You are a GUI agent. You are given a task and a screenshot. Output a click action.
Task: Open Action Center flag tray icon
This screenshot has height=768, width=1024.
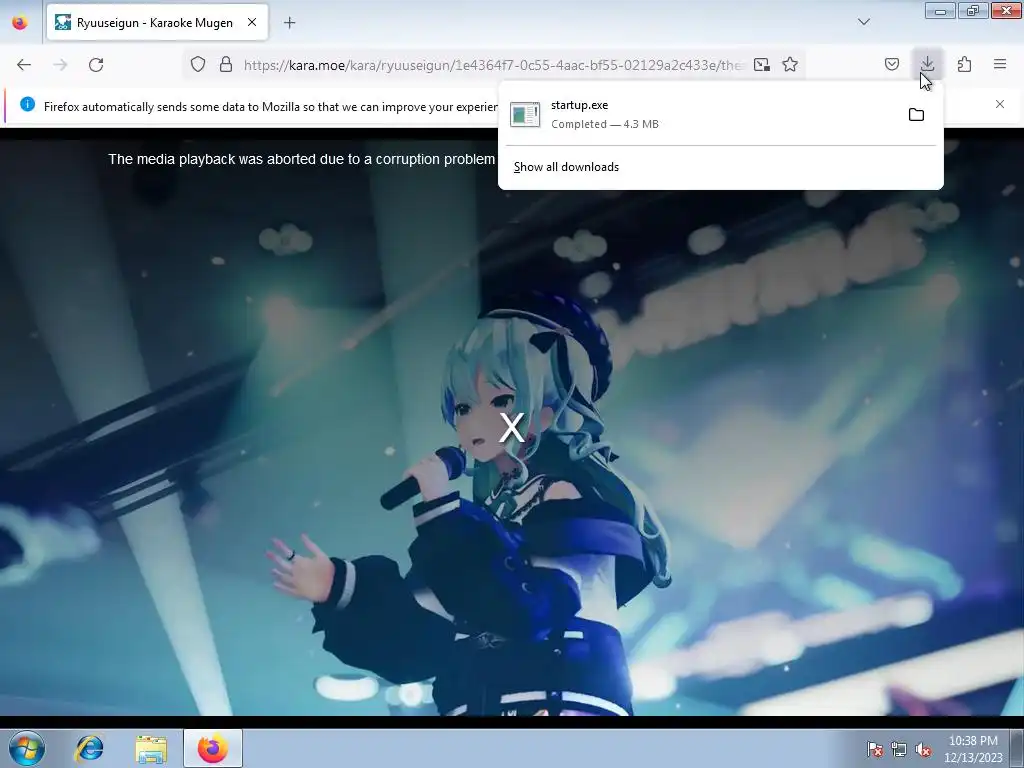point(874,750)
